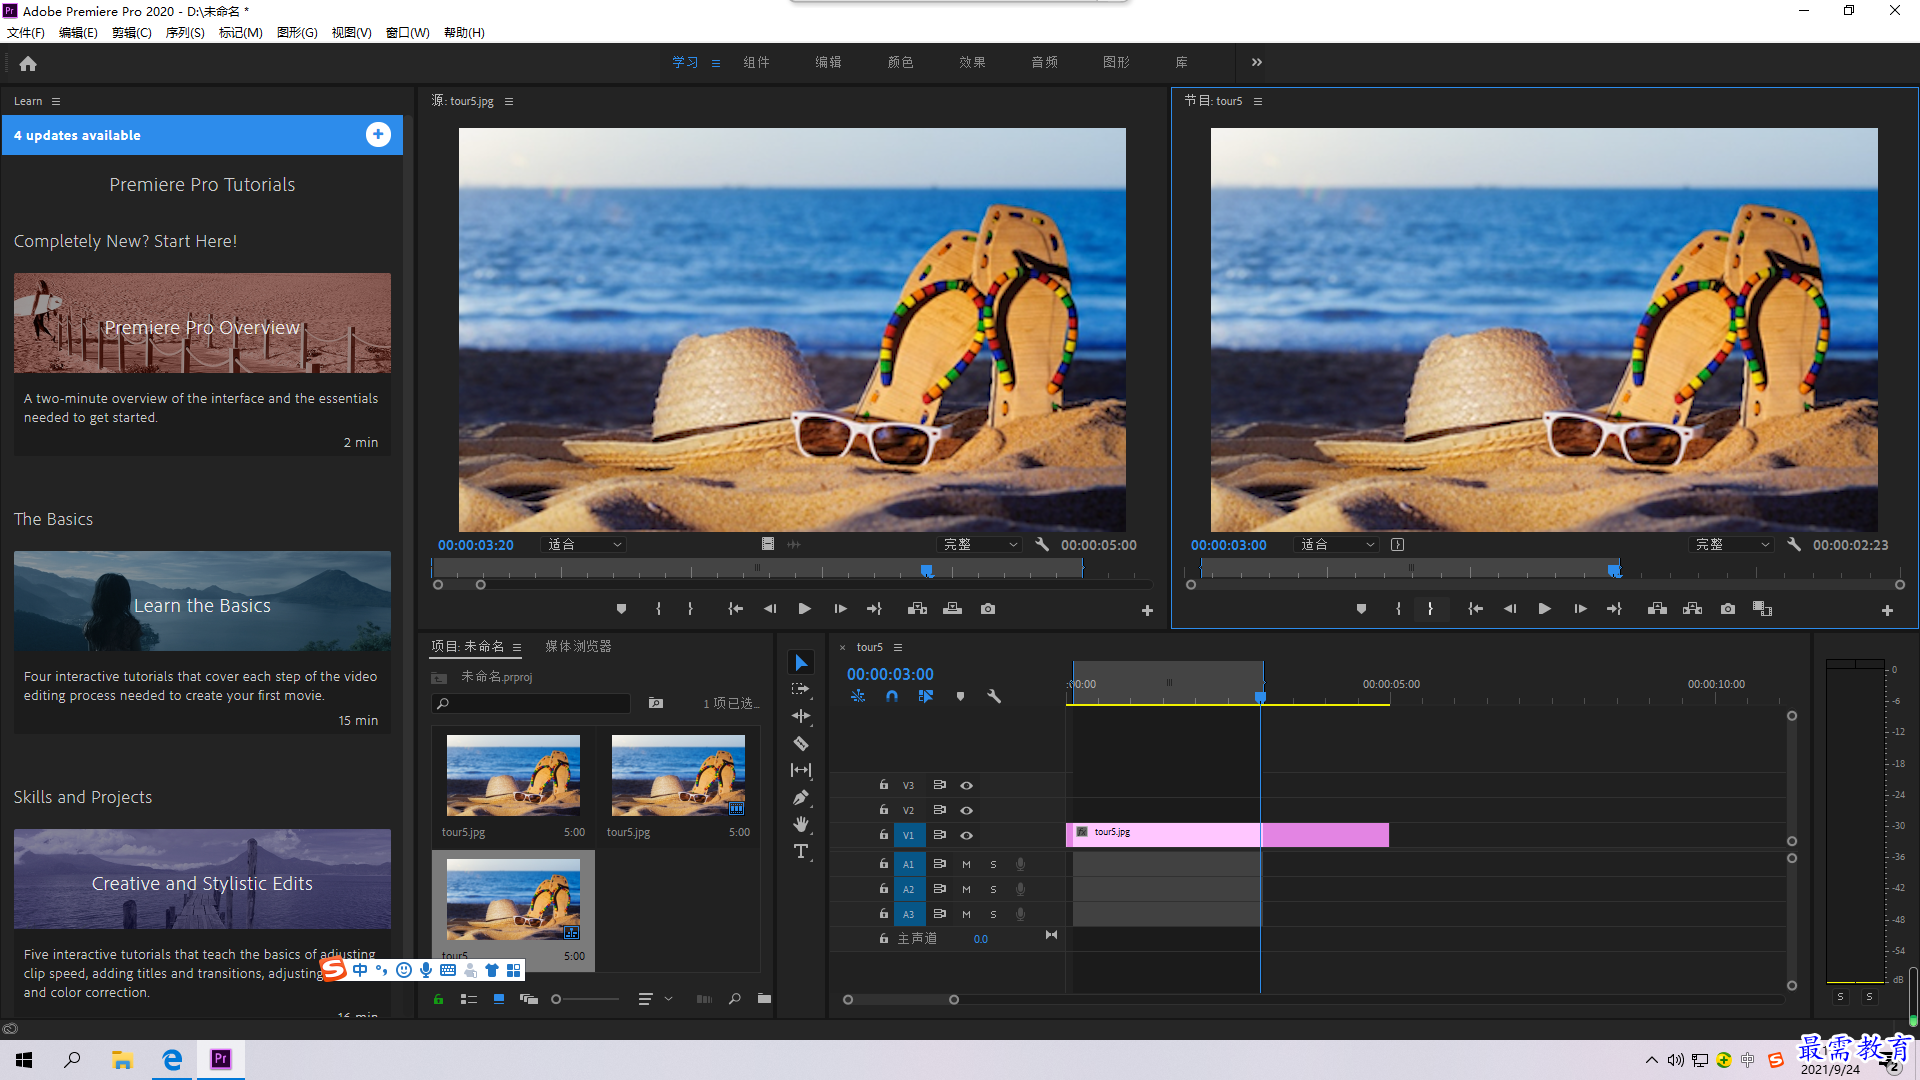
Task: Toggle linked selection in timeline
Action: pos(926,696)
